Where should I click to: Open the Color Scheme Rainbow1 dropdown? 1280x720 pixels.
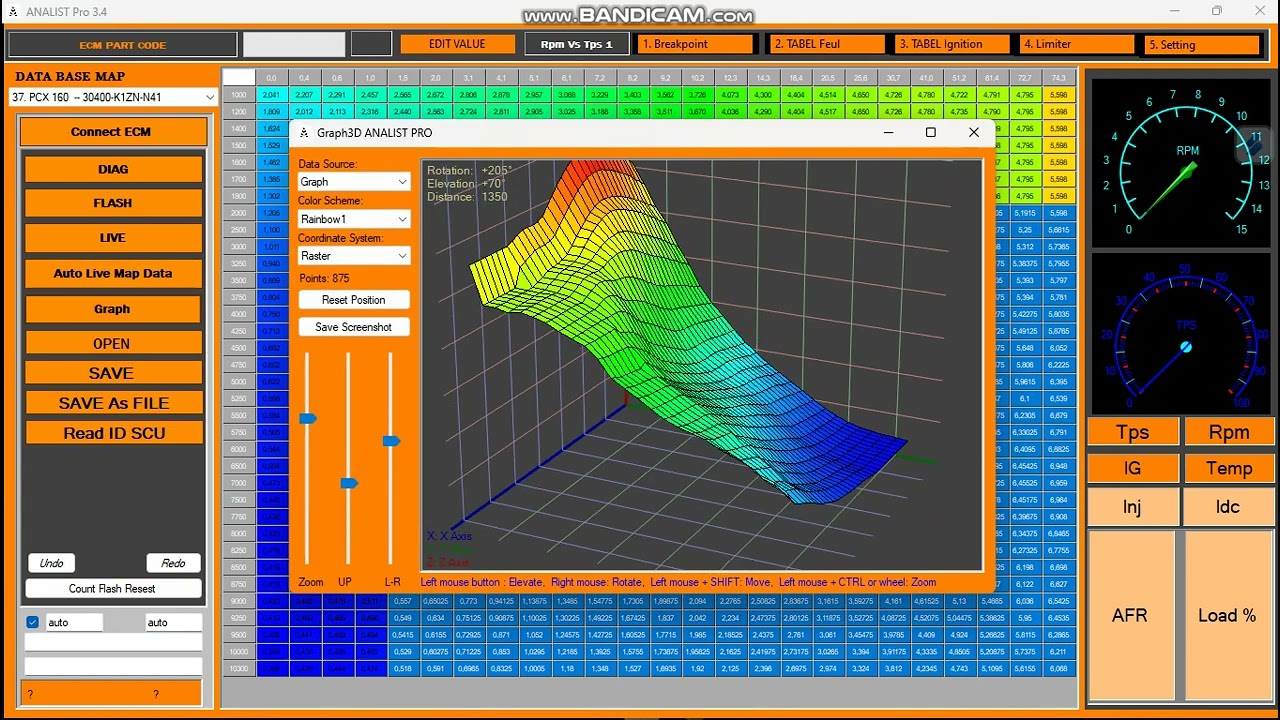coord(354,219)
